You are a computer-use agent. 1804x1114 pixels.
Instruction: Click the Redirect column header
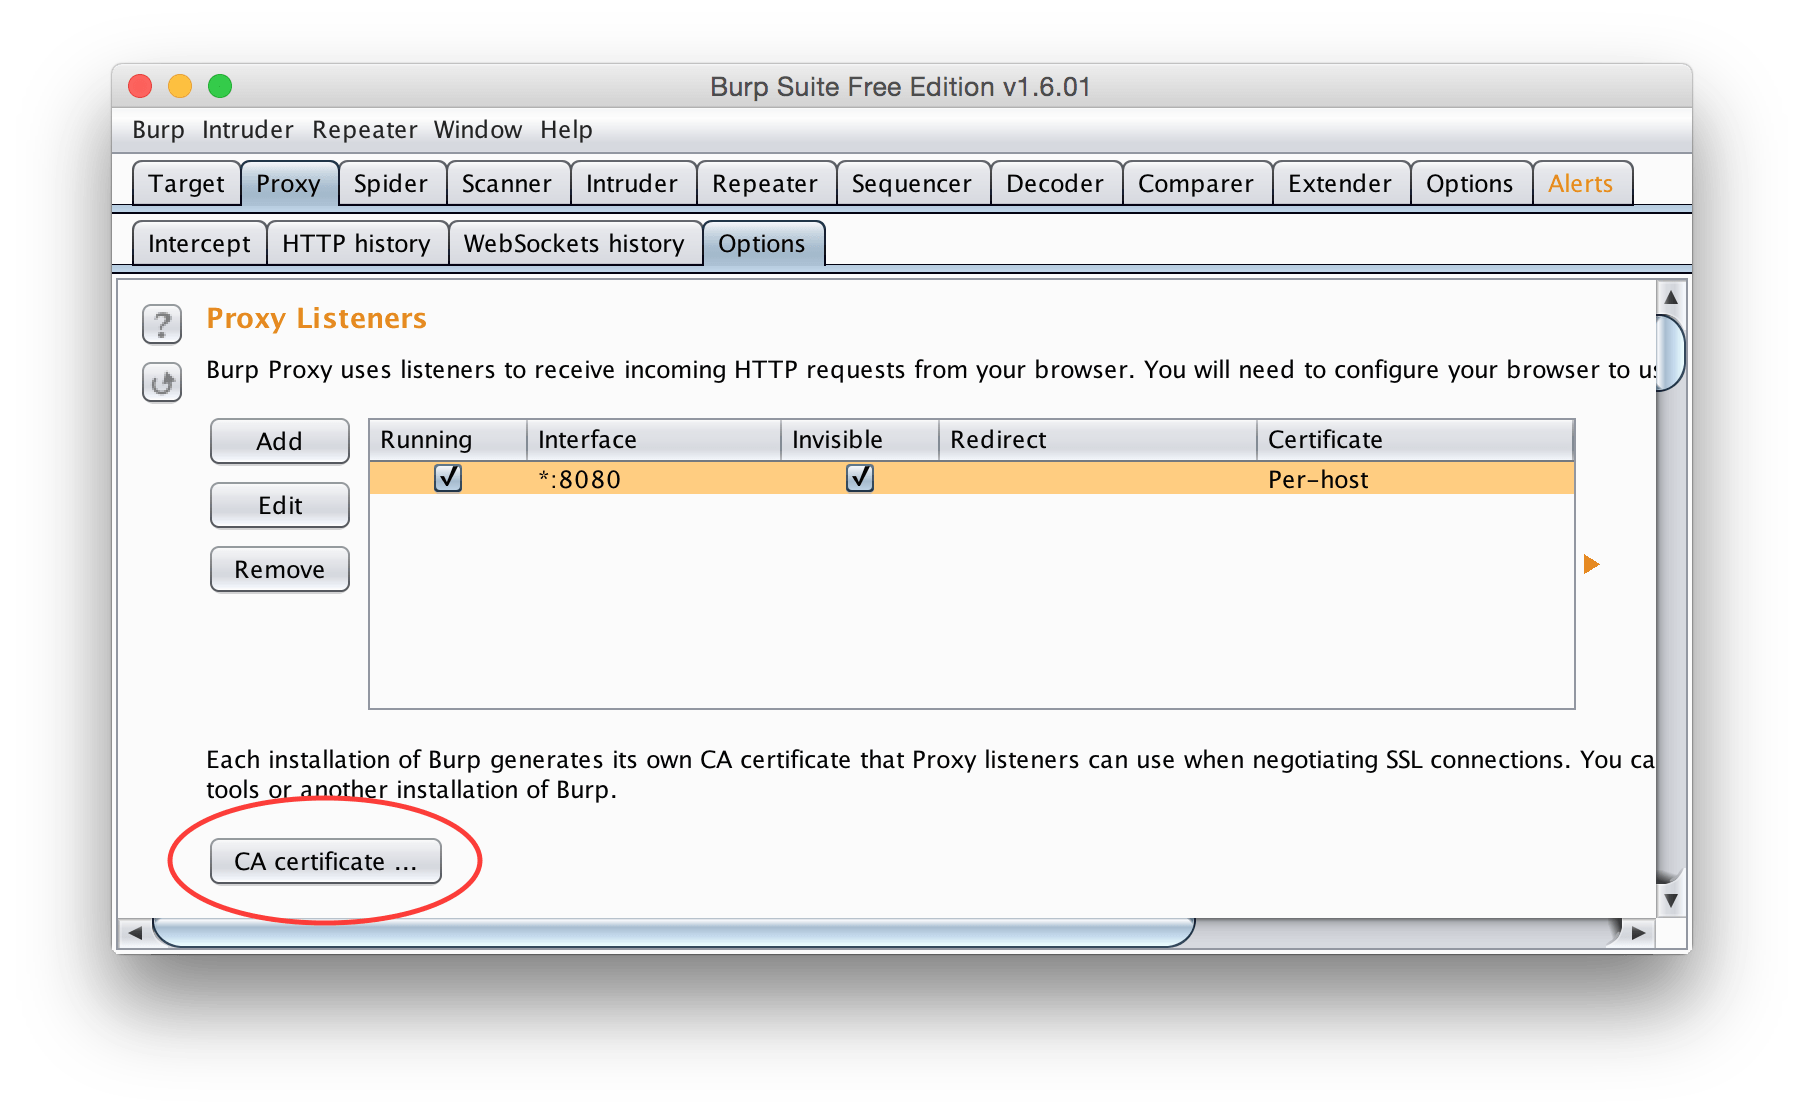(x=1098, y=440)
